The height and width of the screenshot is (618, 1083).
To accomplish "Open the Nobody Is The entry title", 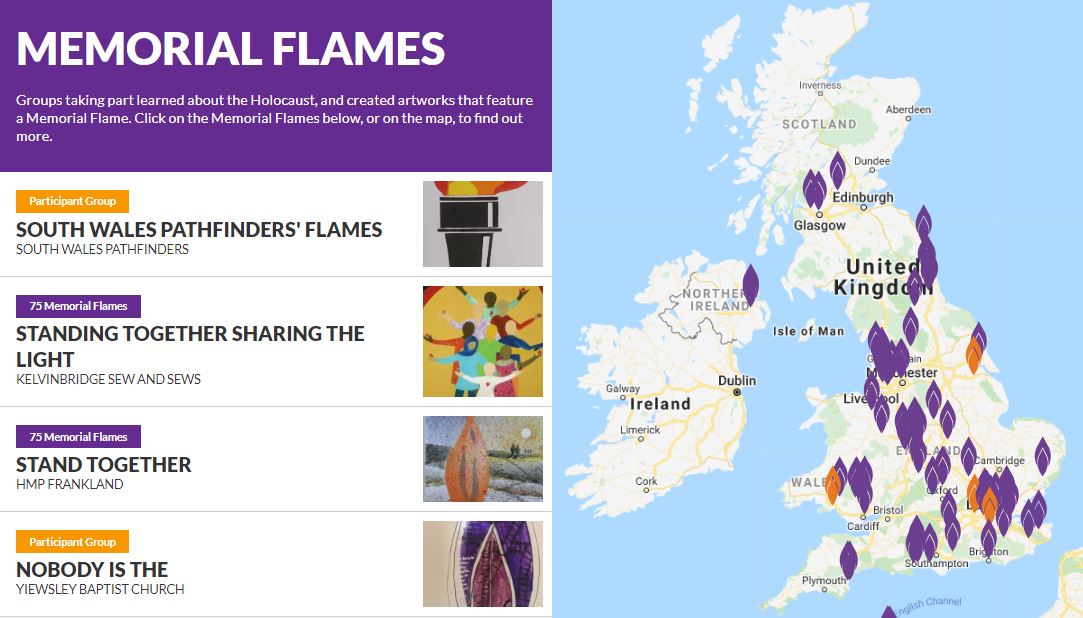I will (x=92, y=569).
